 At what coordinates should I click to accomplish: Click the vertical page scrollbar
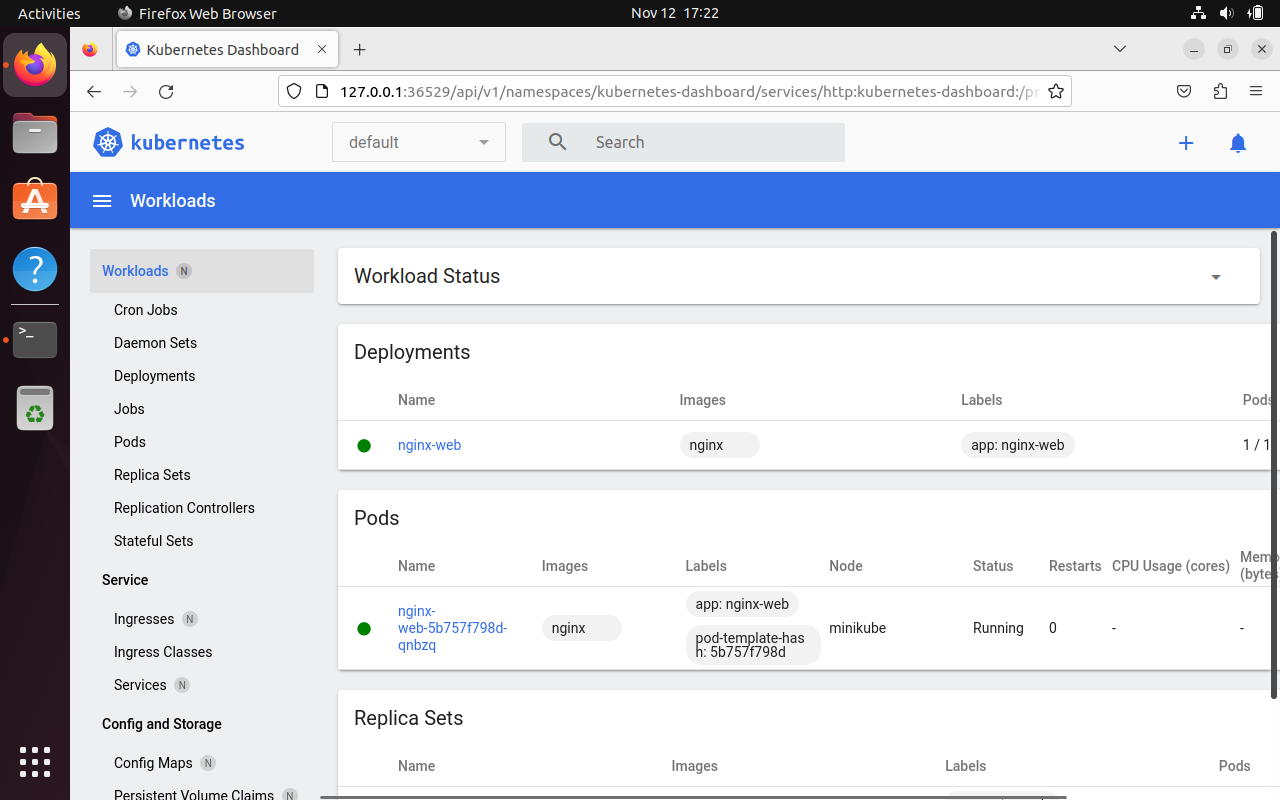point(1273,465)
